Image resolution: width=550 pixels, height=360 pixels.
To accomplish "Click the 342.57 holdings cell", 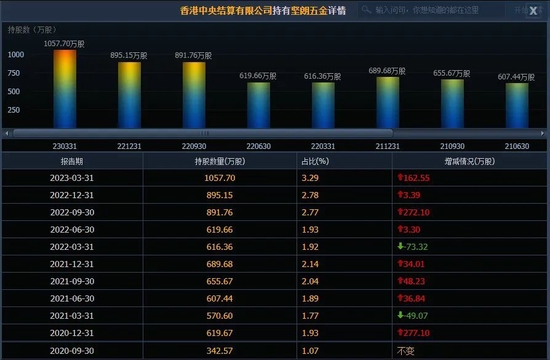I will tap(220, 351).
